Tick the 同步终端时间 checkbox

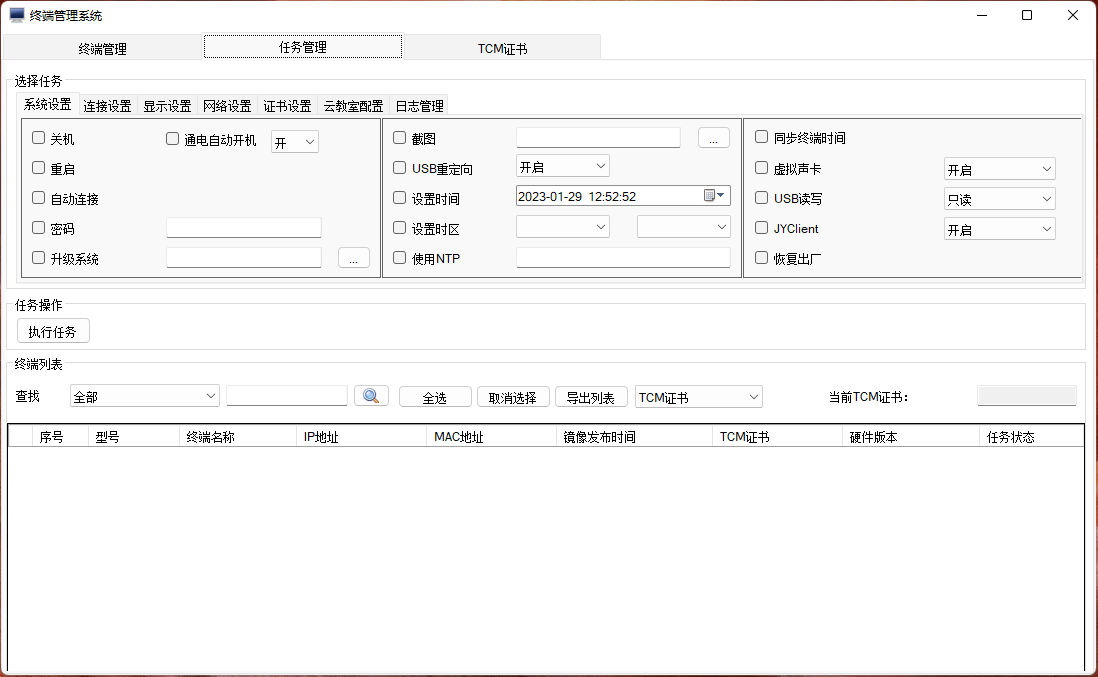[x=762, y=138]
